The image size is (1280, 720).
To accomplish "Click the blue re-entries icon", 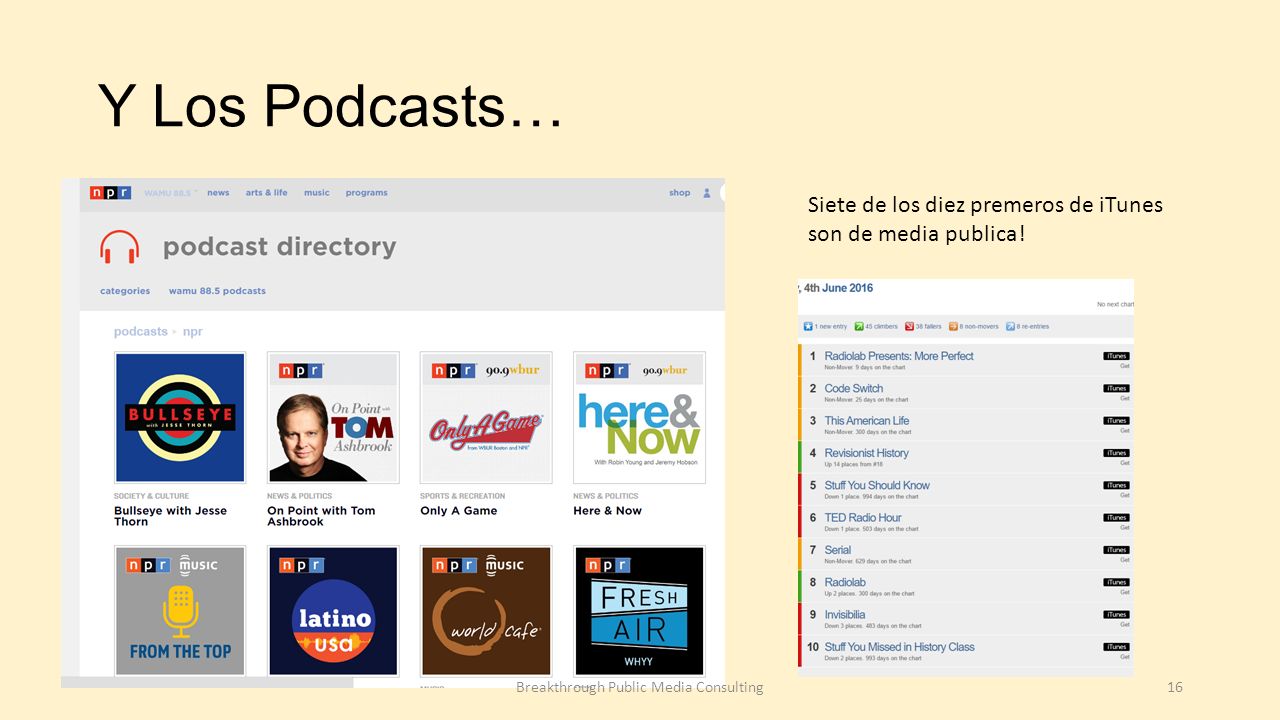I will click(x=1011, y=326).
